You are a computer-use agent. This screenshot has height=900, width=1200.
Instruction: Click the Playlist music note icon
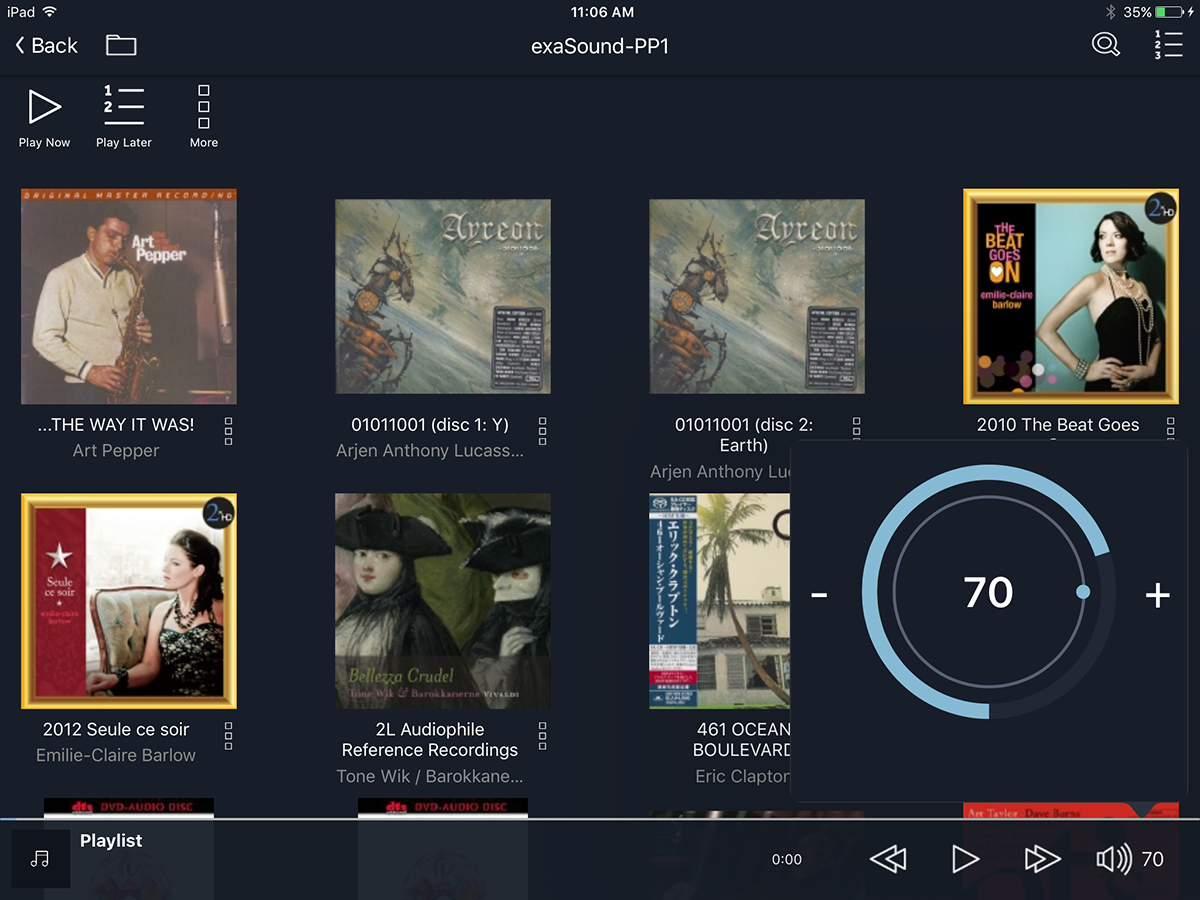[40, 858]
